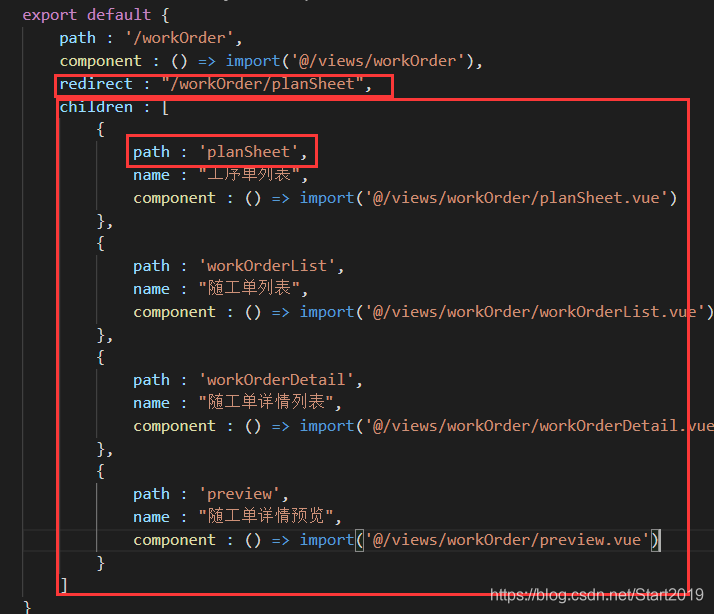The image size is (714, 614).
Task: Click the workOrderList.vue import path
Action: [x=535, y=312]
